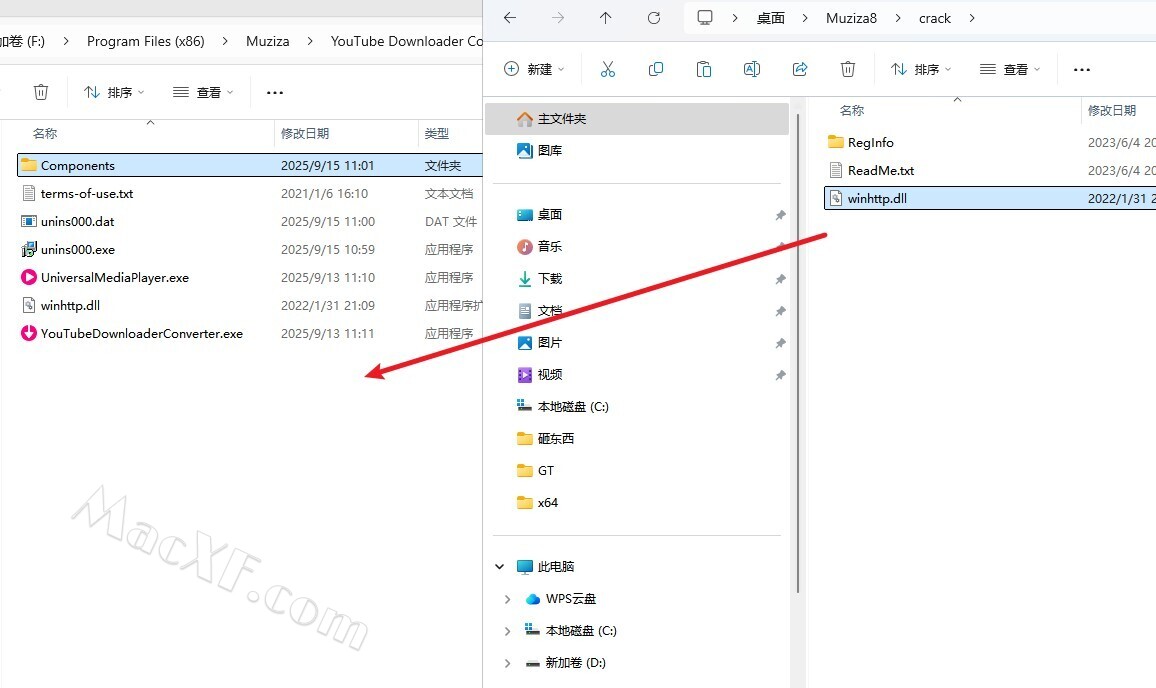Expand 本地磁盘 (C:) under 此电脑

click(x=507, y=630)
